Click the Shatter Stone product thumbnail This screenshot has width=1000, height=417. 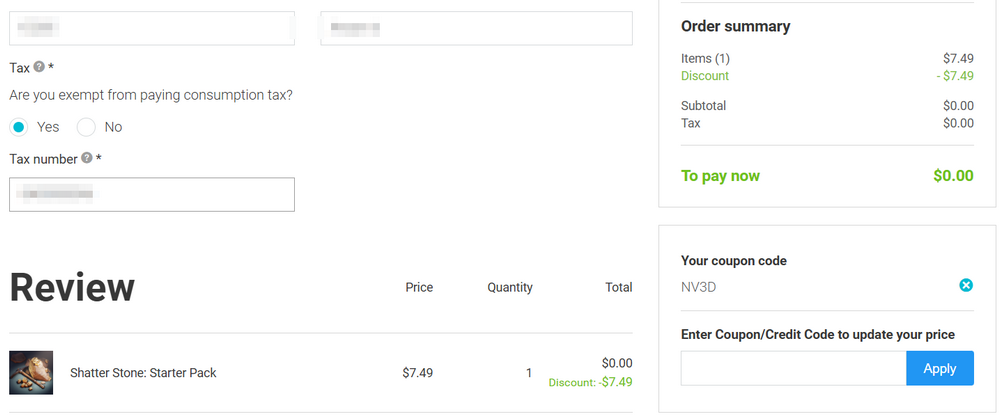(31, 373)
